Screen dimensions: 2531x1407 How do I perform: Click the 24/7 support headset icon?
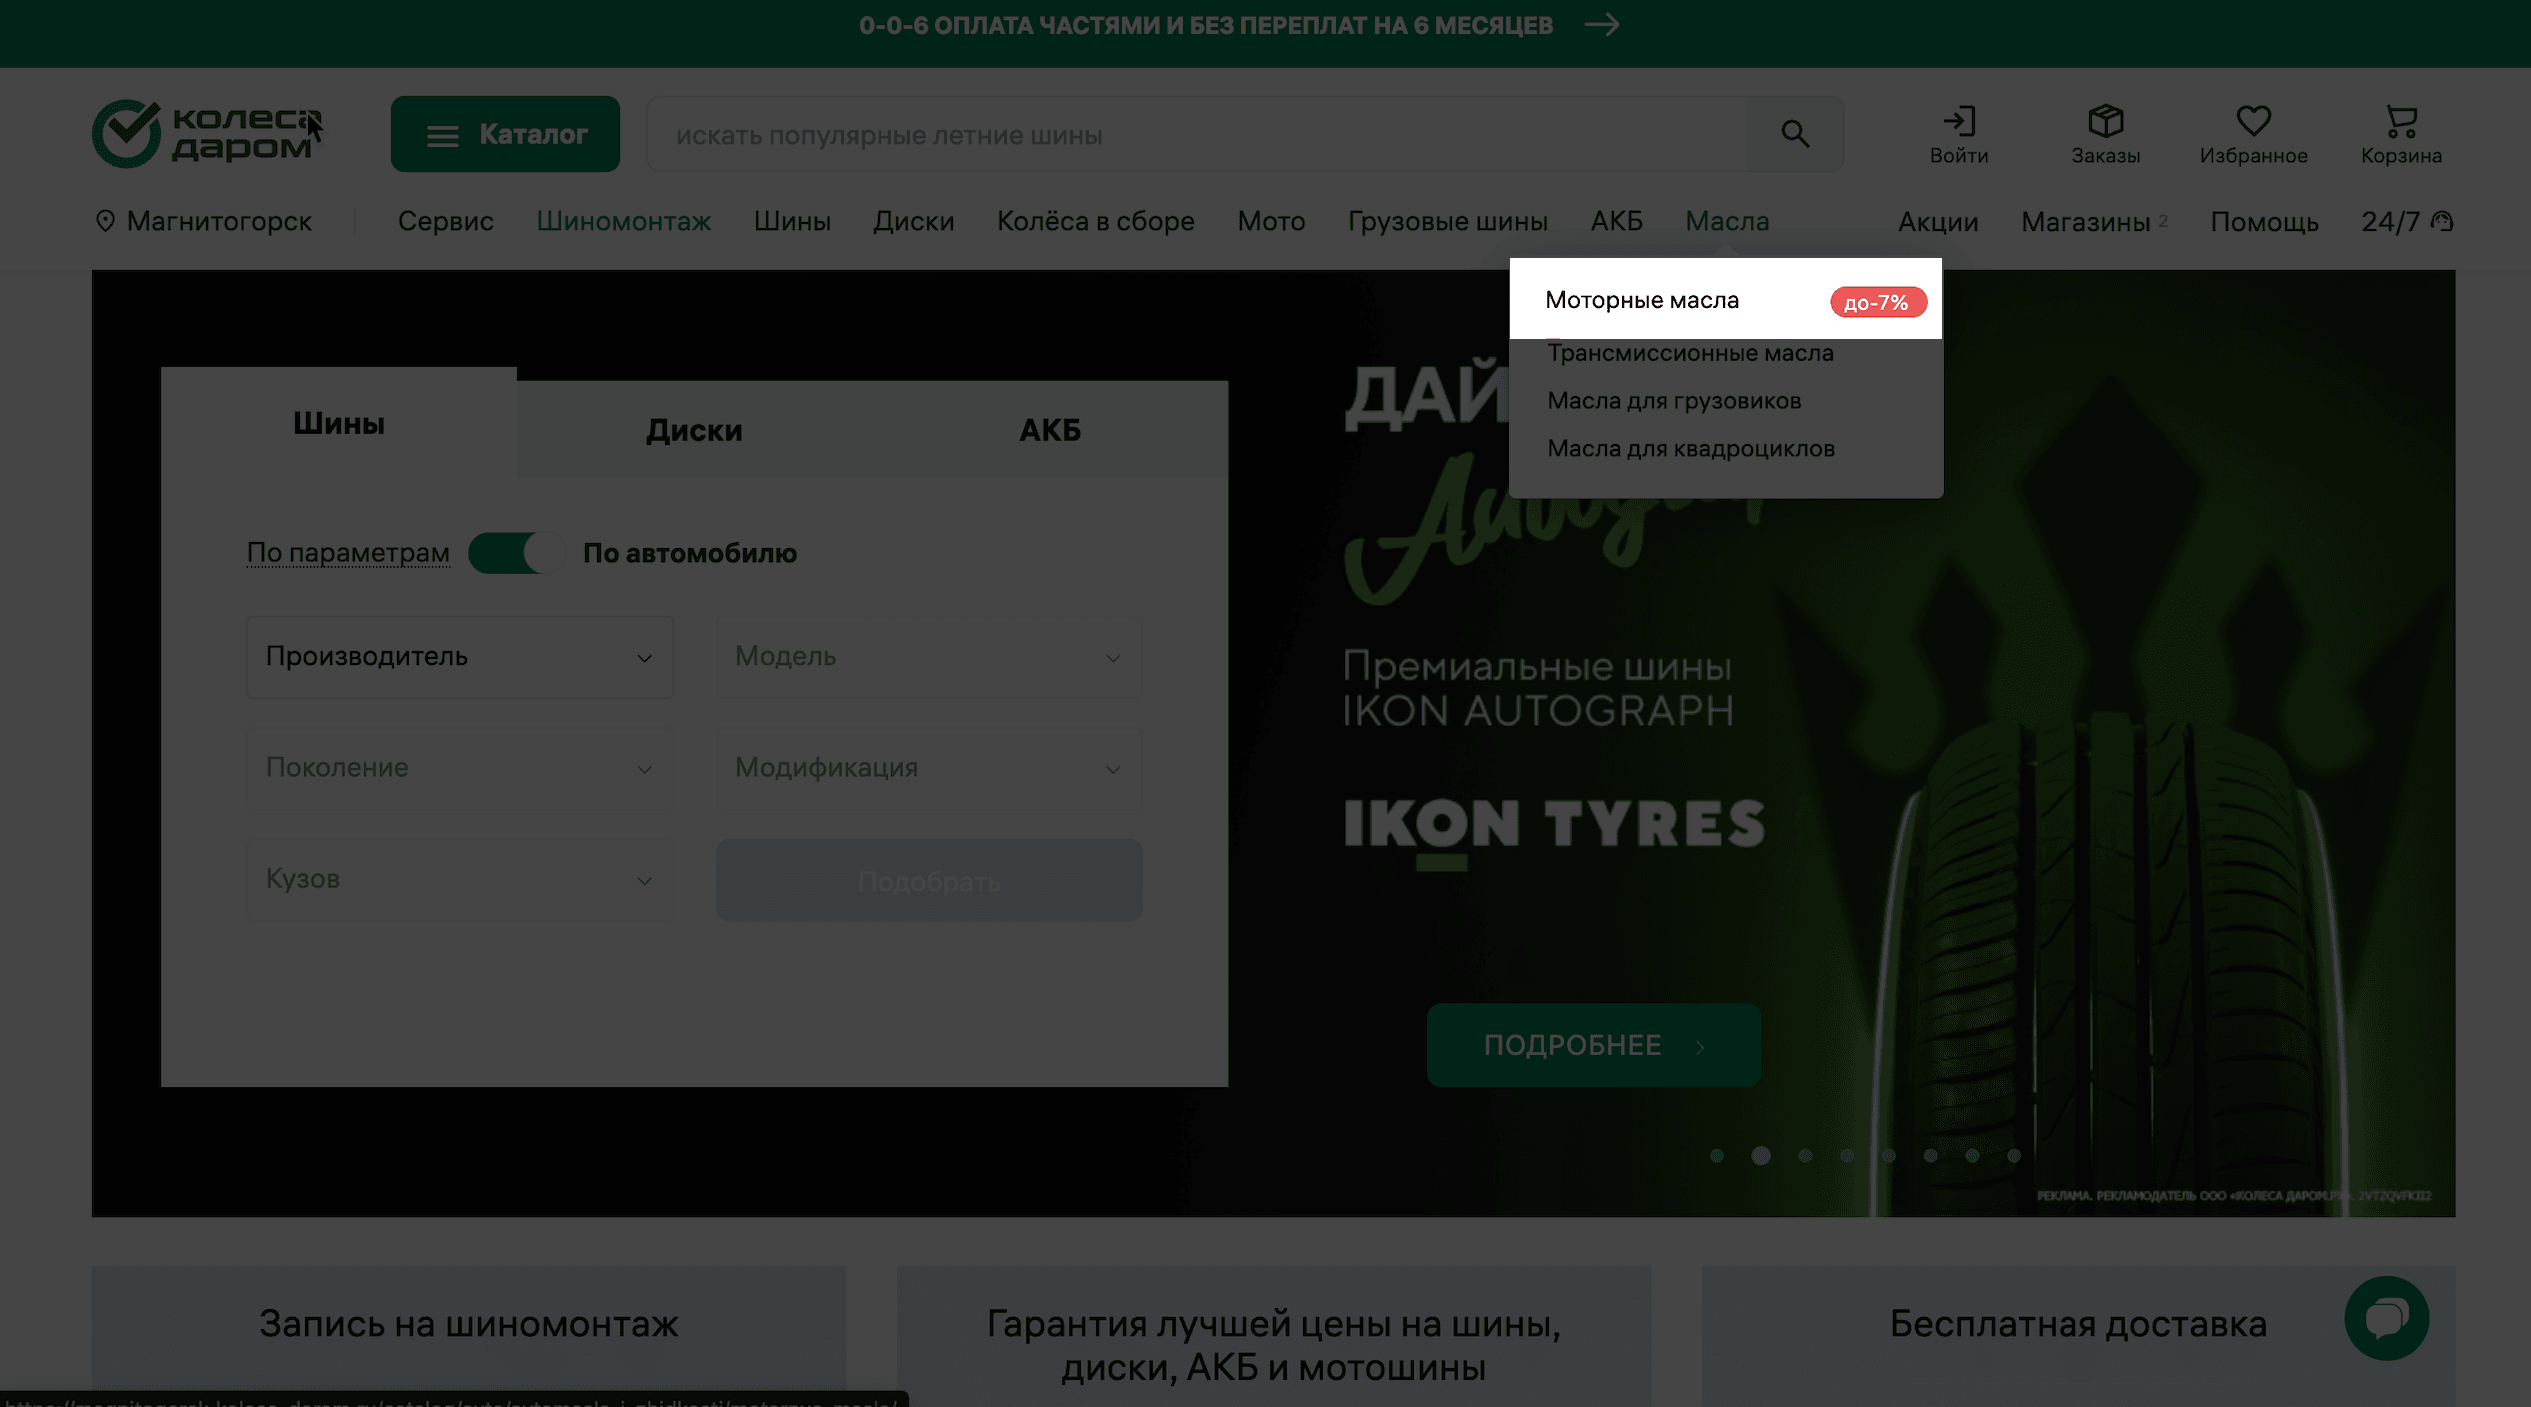2442,221
